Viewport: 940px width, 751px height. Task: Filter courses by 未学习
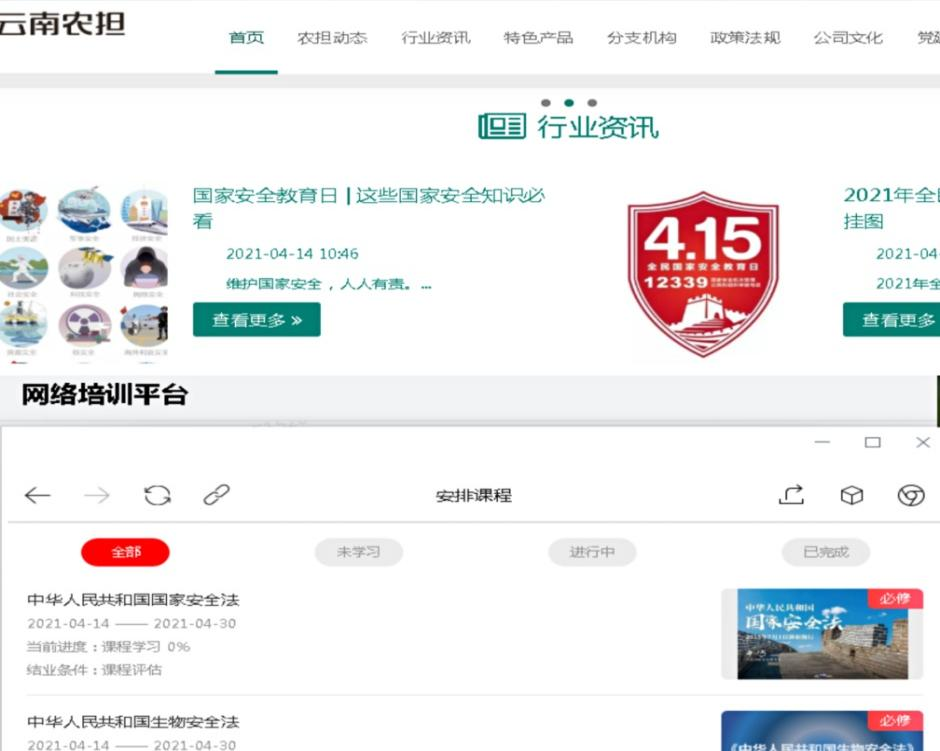[x=358, y=552]
